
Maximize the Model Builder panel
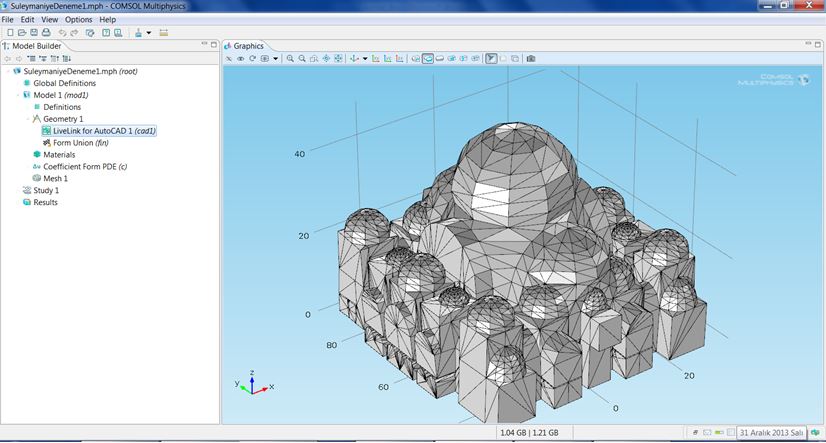(x=213, y=44)
